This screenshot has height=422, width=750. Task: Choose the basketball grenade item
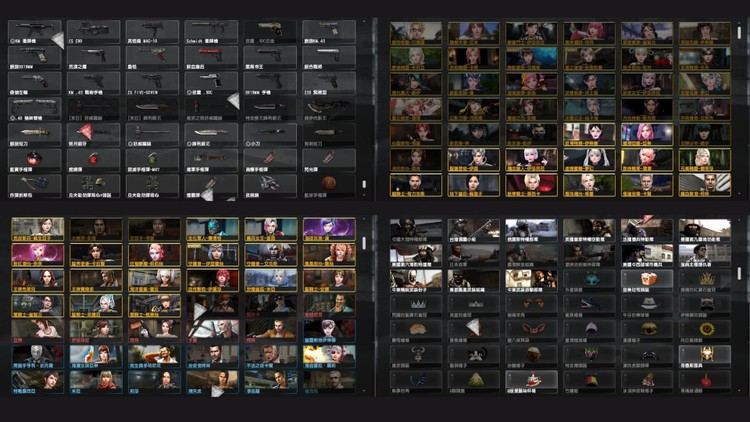[x=329, y=187]
